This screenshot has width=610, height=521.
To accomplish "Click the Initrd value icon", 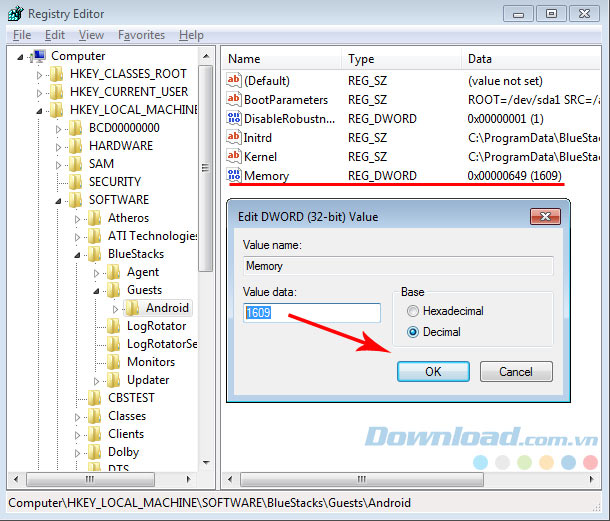I will click(x=234, y=137).
